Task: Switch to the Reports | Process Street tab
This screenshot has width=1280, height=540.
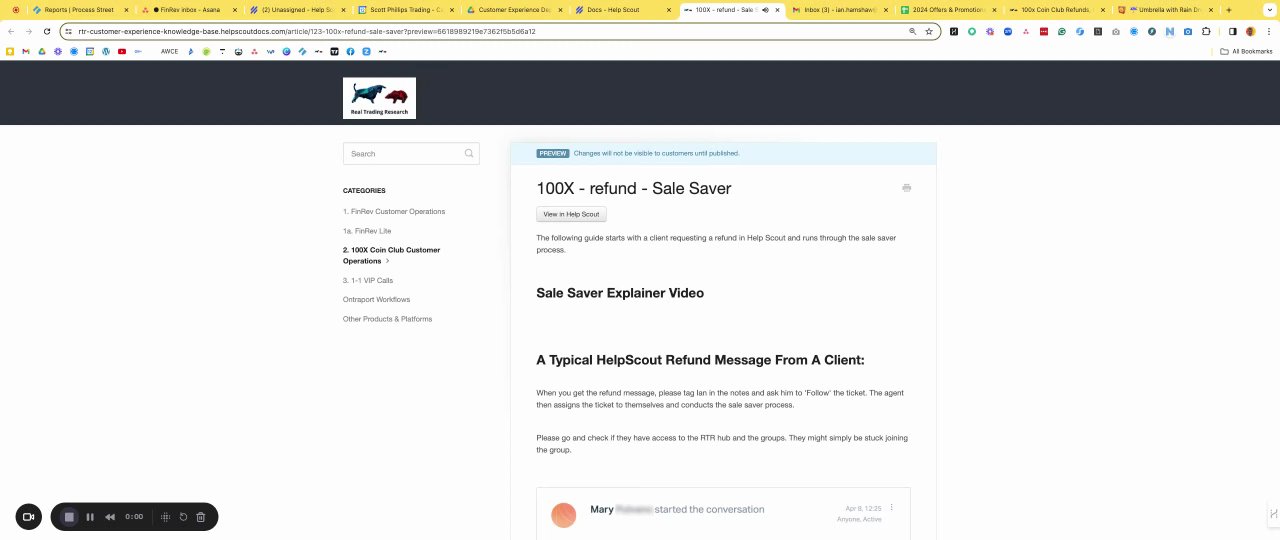Action: tap(78, 10)
